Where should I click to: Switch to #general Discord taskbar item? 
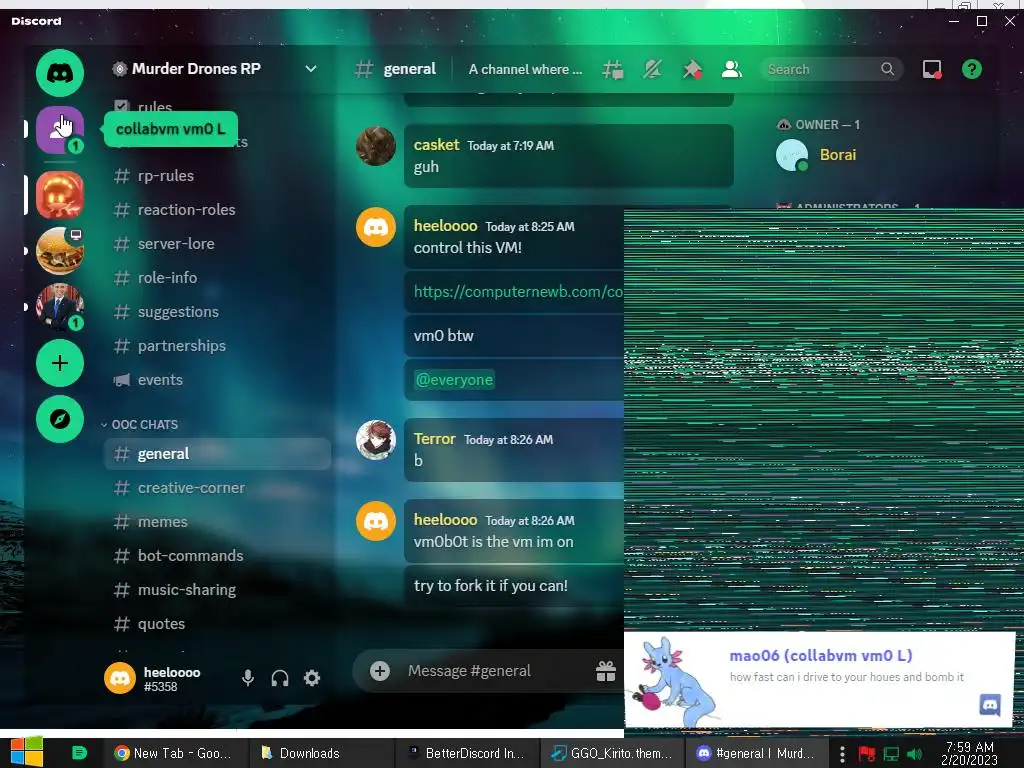click(x=756, y=753)
